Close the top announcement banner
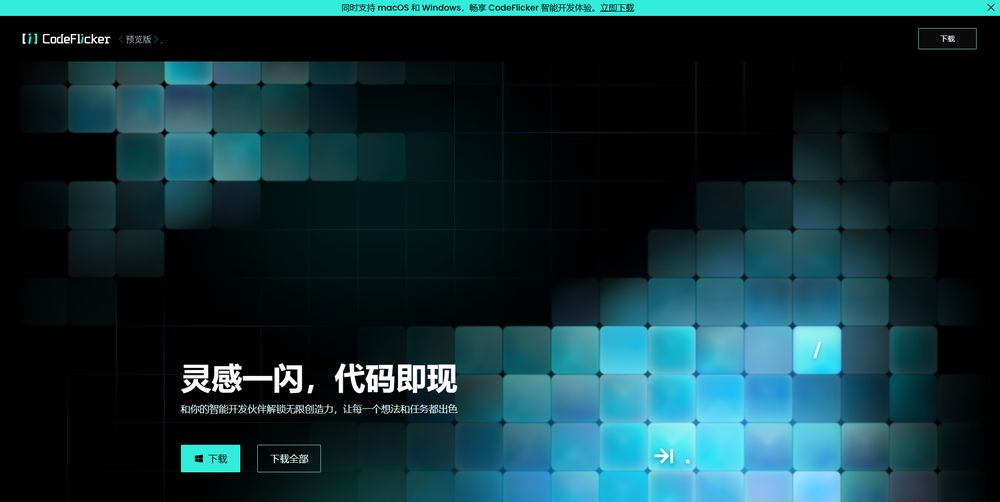The height and width of the screenshot is (502, 1000). (992, 8)
